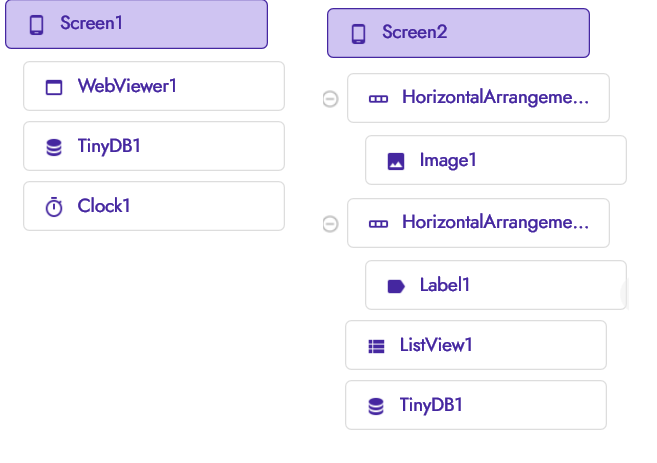Click the database icon of TinyDB1 under Screen1

point(54,147)
